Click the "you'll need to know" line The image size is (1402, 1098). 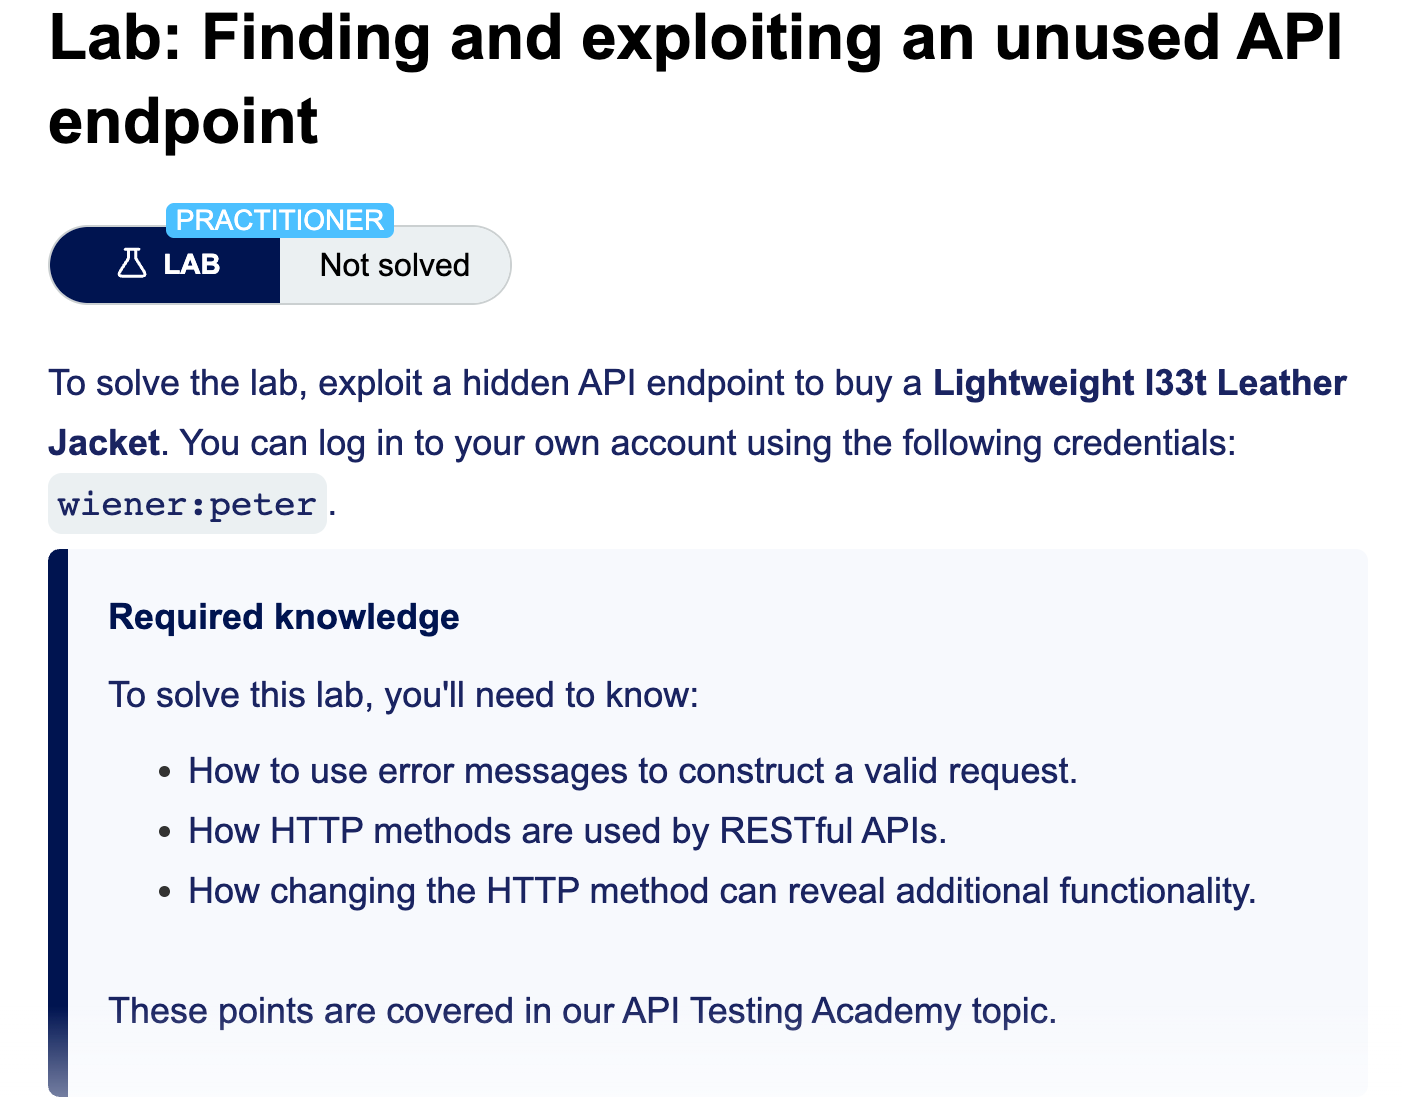(x=403, y=695)
